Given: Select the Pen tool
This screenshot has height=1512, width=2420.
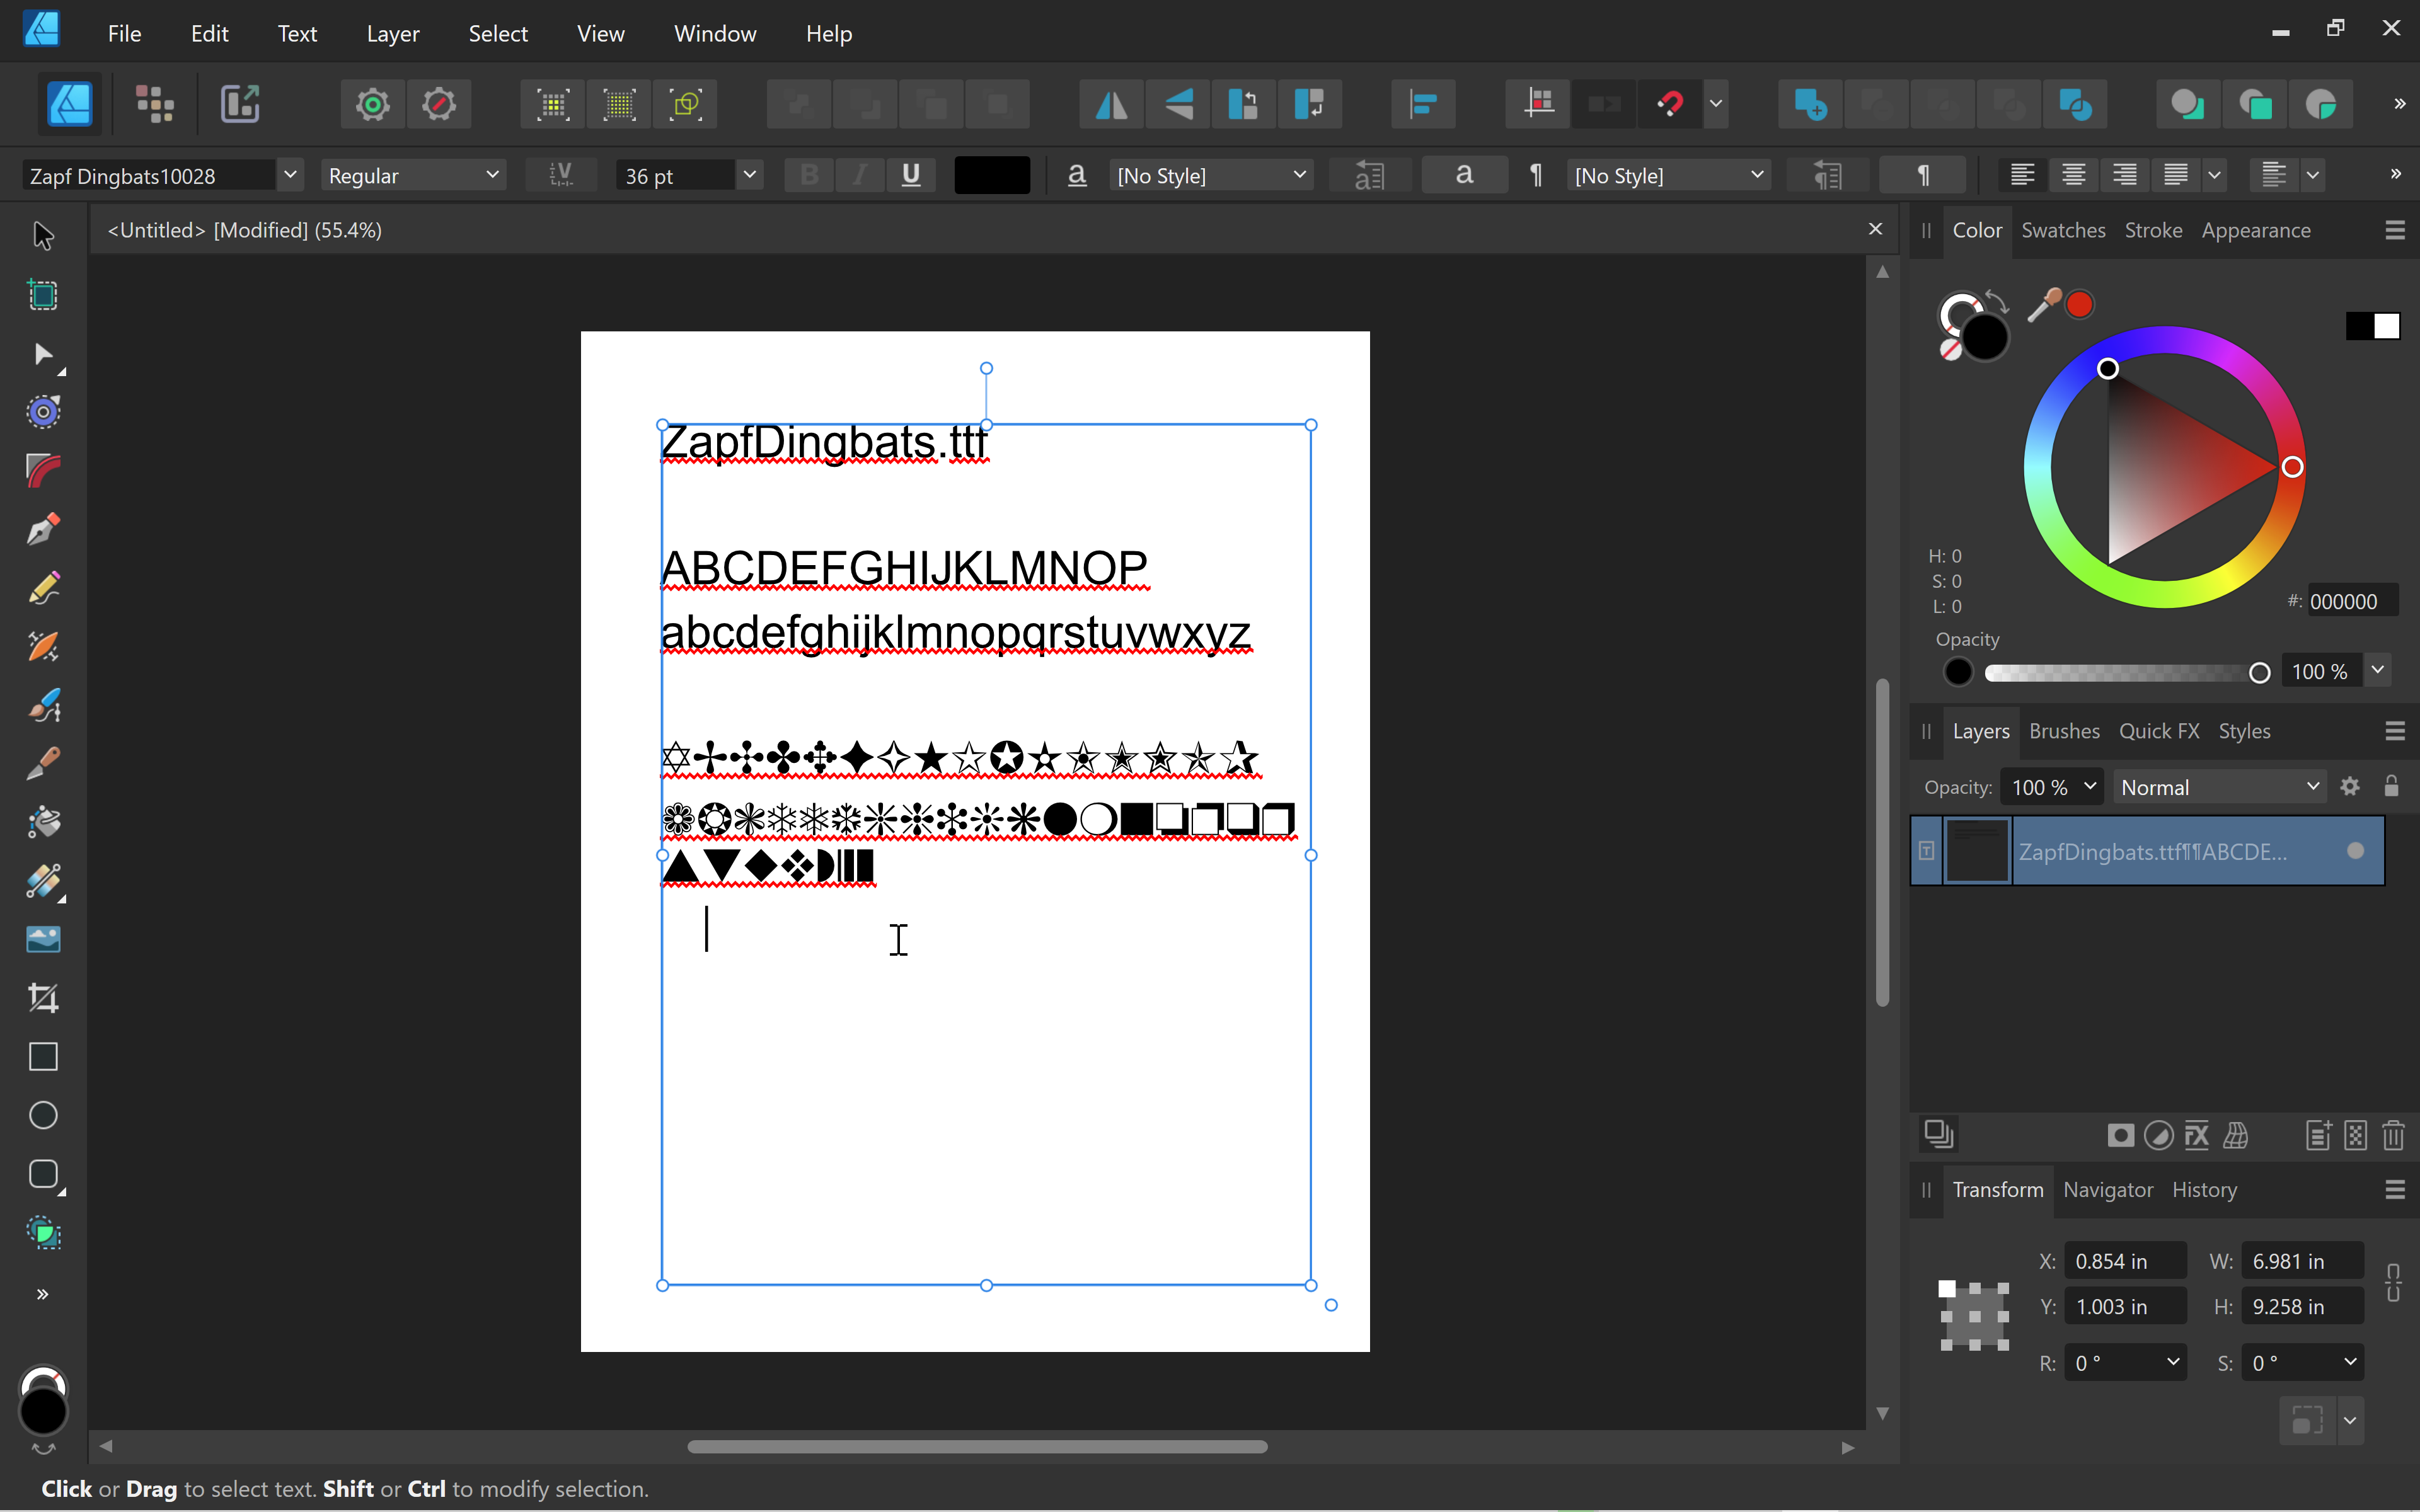Looking at the screenshot, I should [x=43, y=529].
